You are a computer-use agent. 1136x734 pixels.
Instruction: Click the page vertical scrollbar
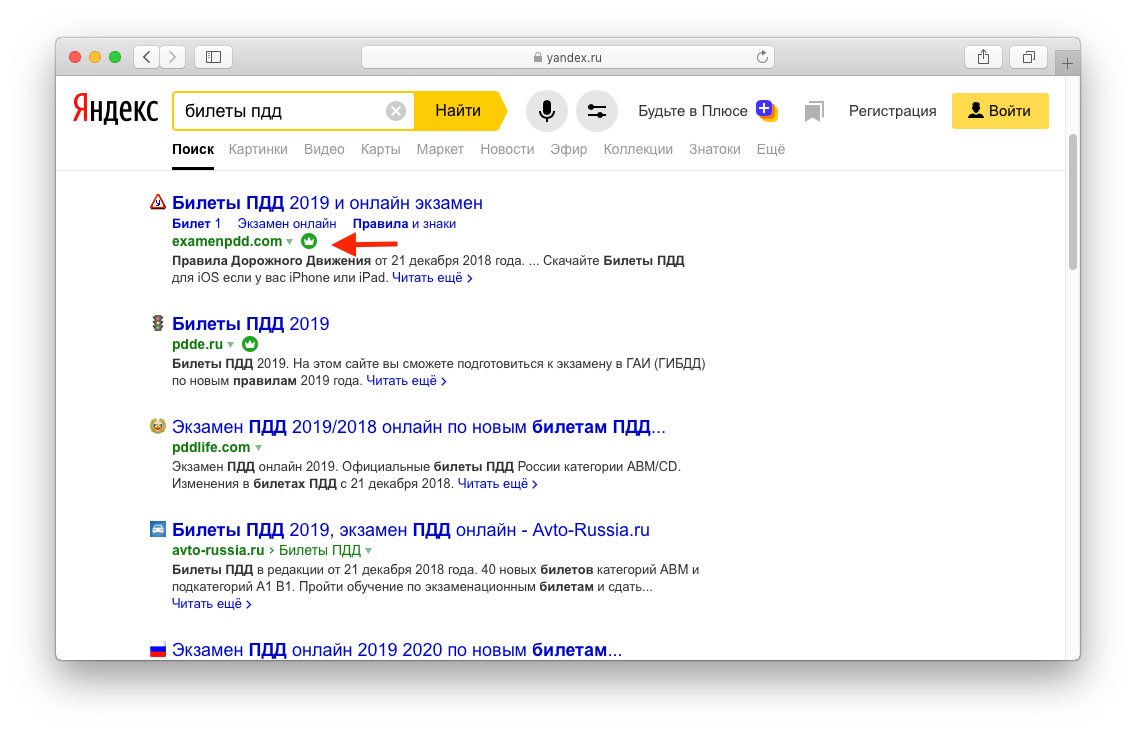1073,200
